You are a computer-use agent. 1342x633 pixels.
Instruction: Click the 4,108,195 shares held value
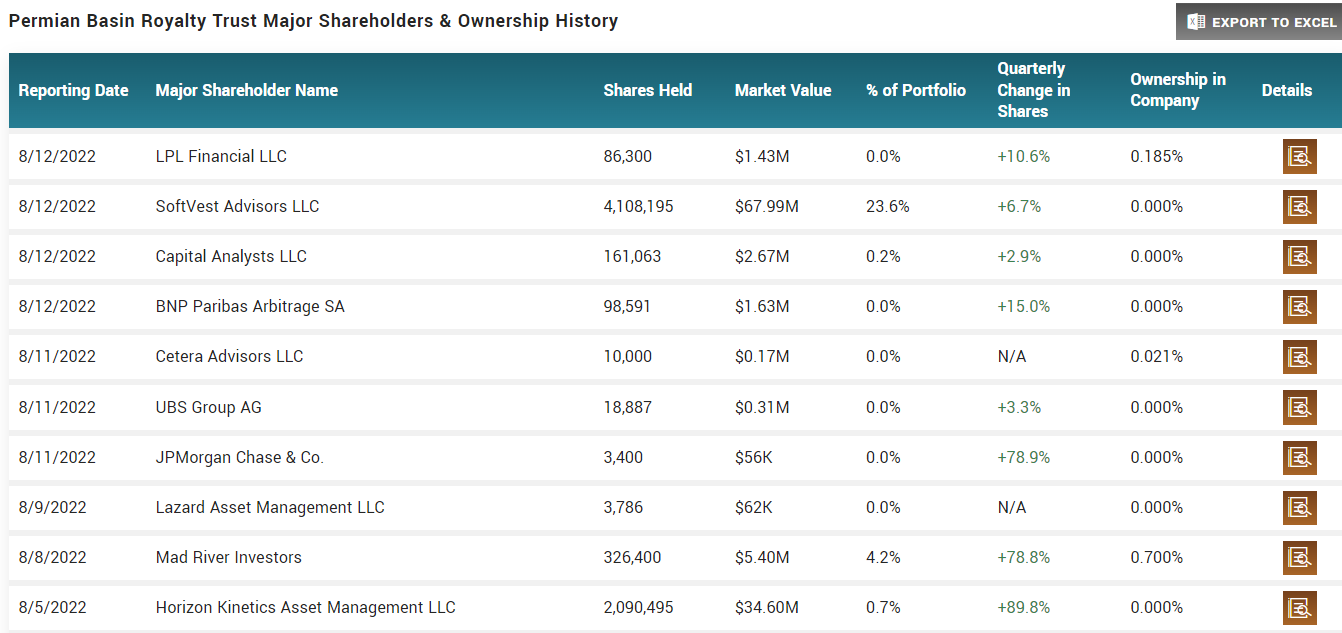tap(638, 206)
